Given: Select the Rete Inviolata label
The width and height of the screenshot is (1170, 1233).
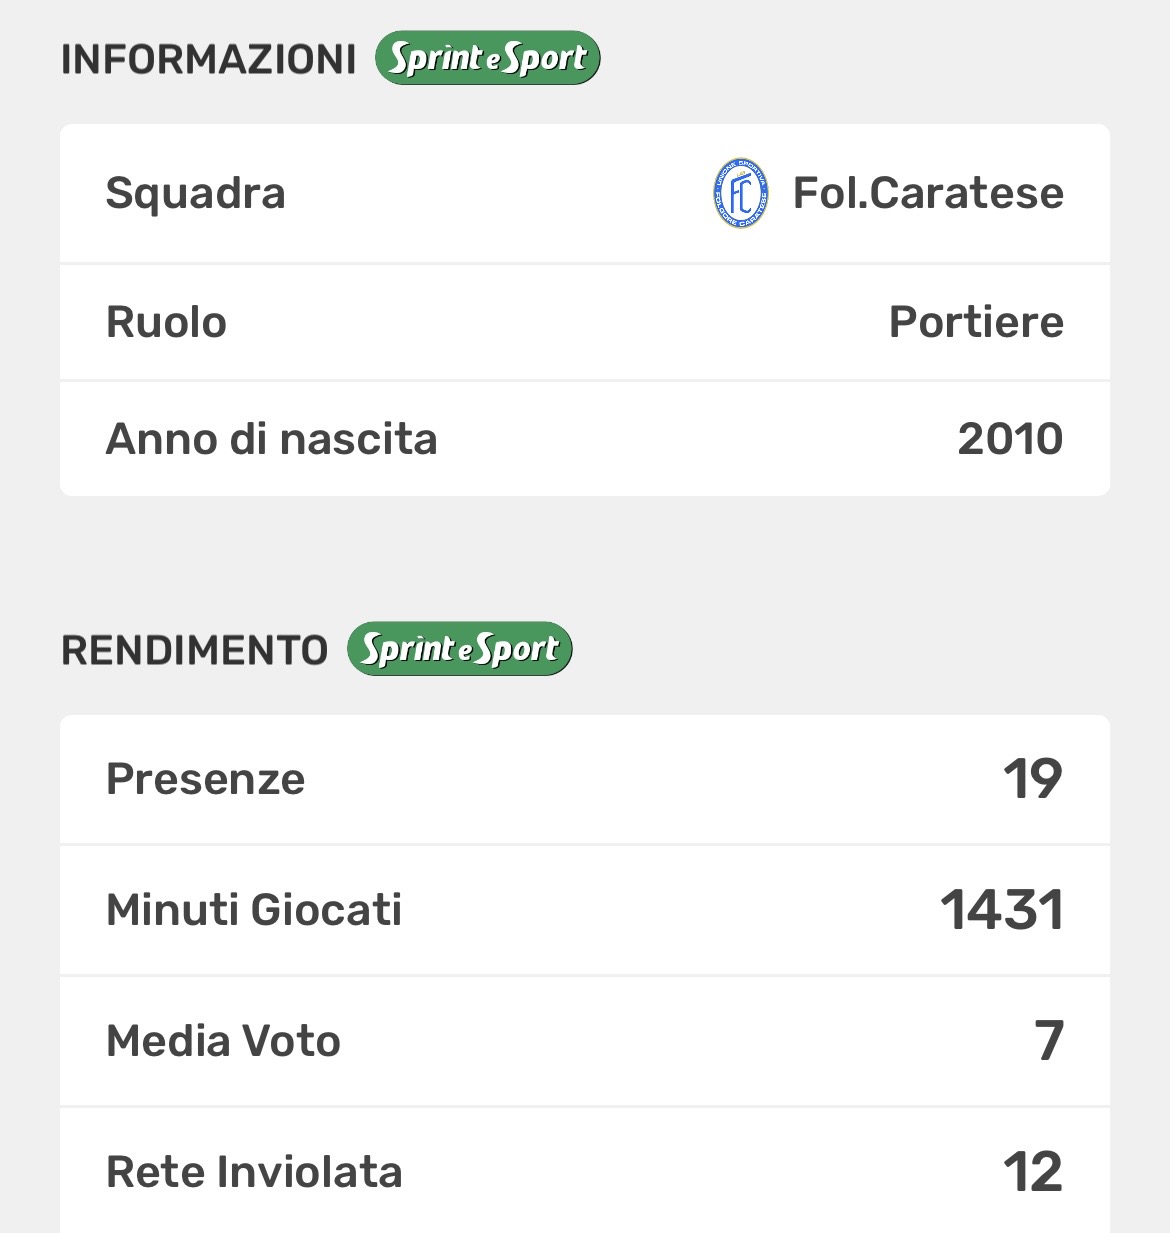Looking at the screenshot, I should 254,1172.
